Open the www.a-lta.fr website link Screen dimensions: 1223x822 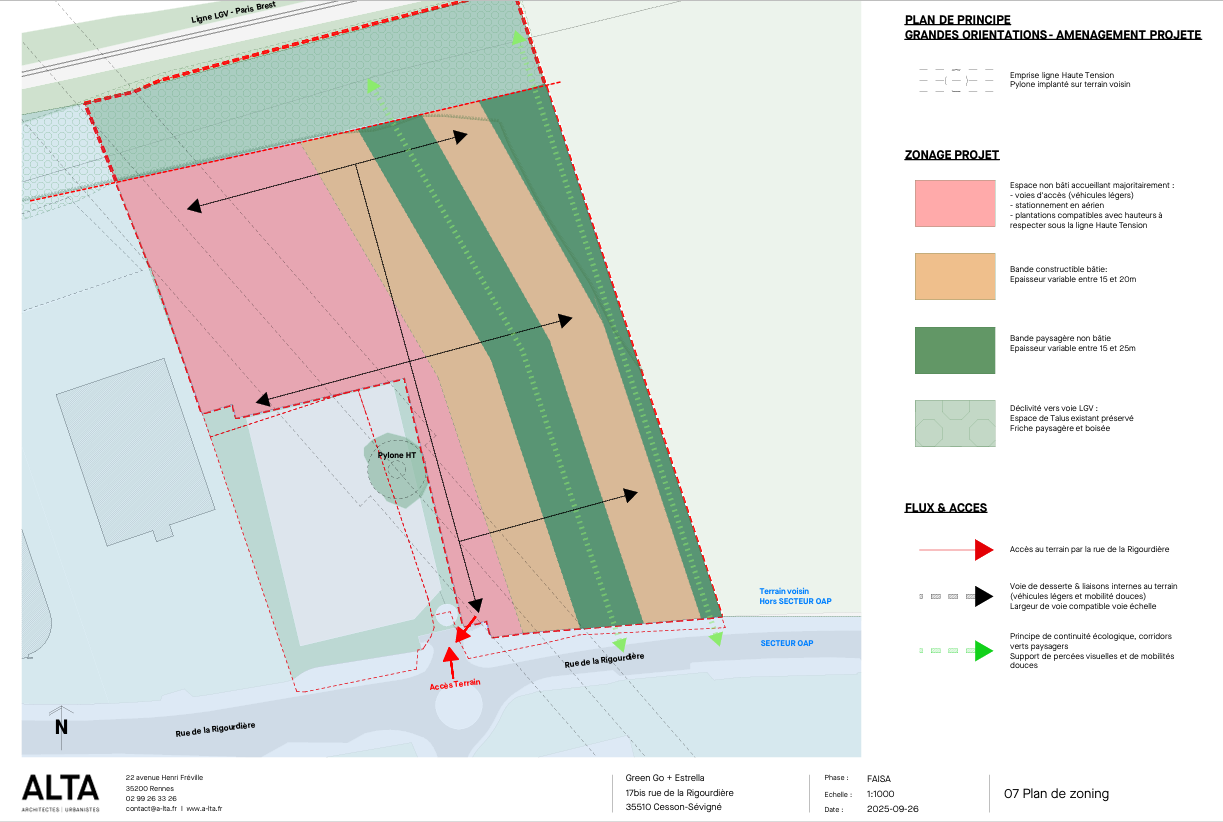[203, 808]
